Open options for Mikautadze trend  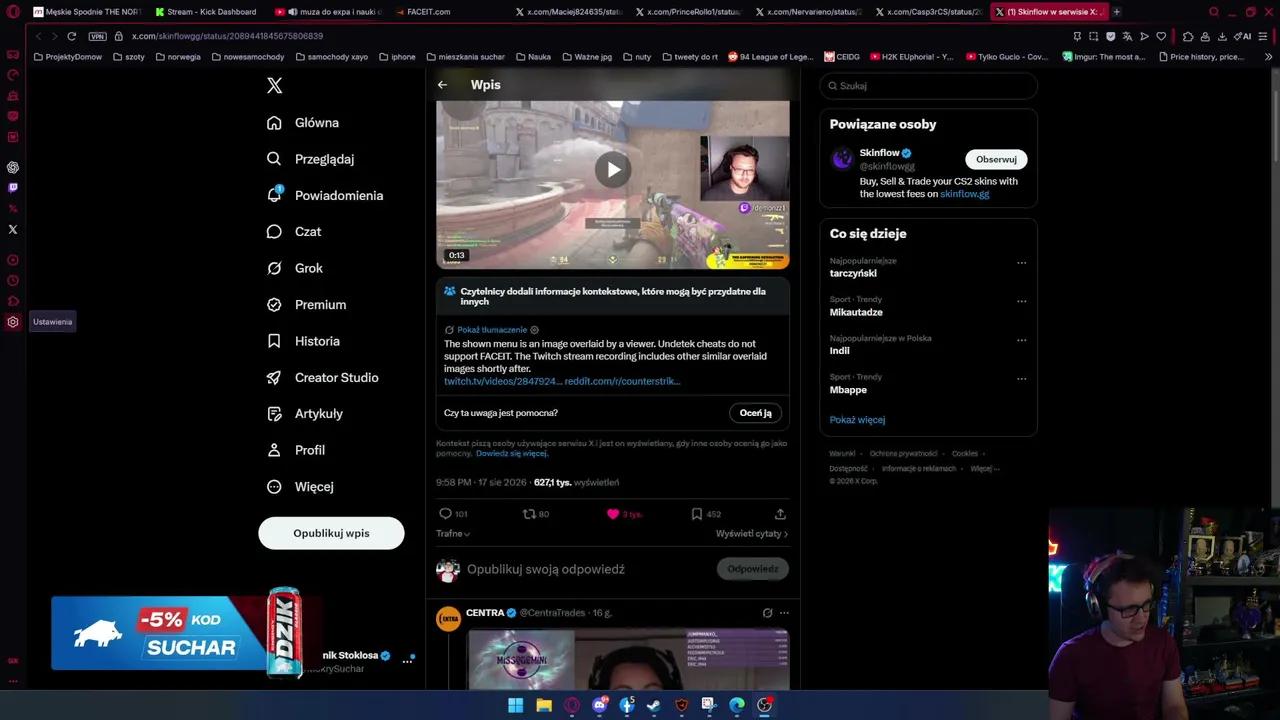point(1021,301)
